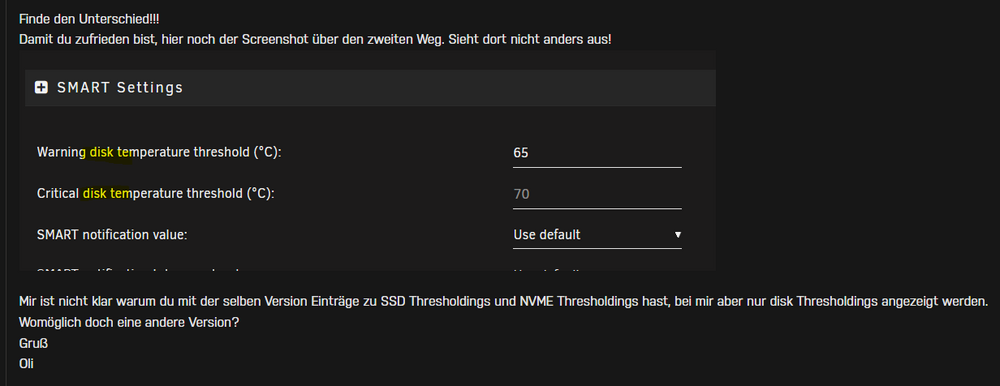The image size is (1000, 386).
Task: Click the arrow beside Use default
Action: (677, 235)
